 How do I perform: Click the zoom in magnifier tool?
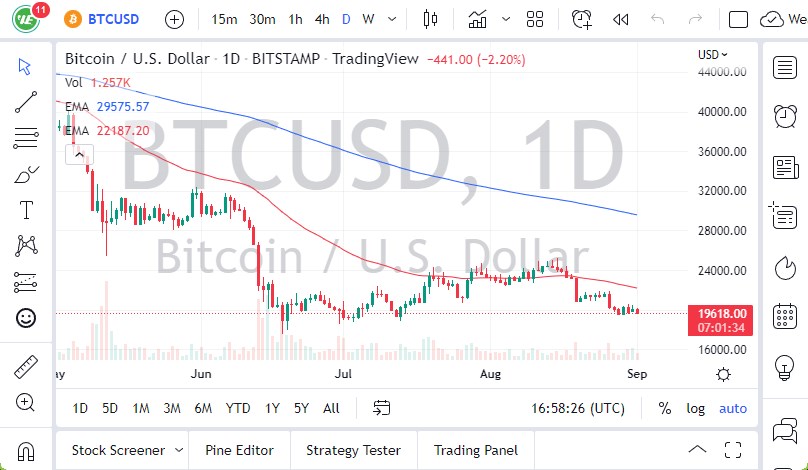click(26, 402)
